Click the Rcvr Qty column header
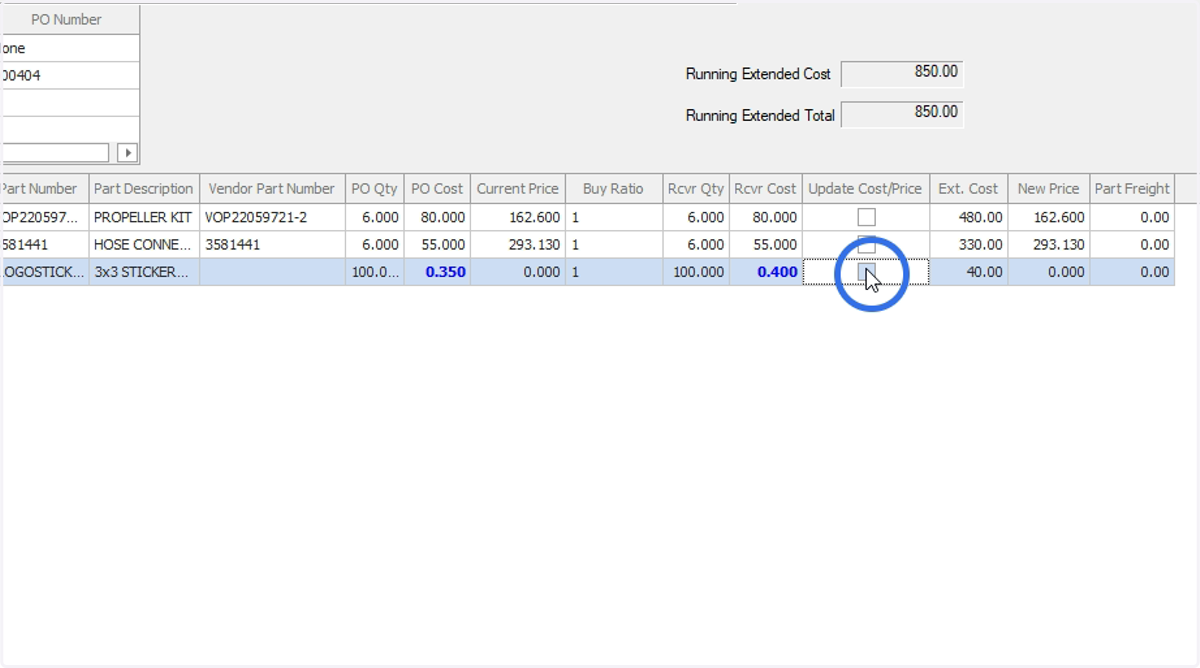The height and width of the screenshot is (668, 1200). click(x=695, y=188)
